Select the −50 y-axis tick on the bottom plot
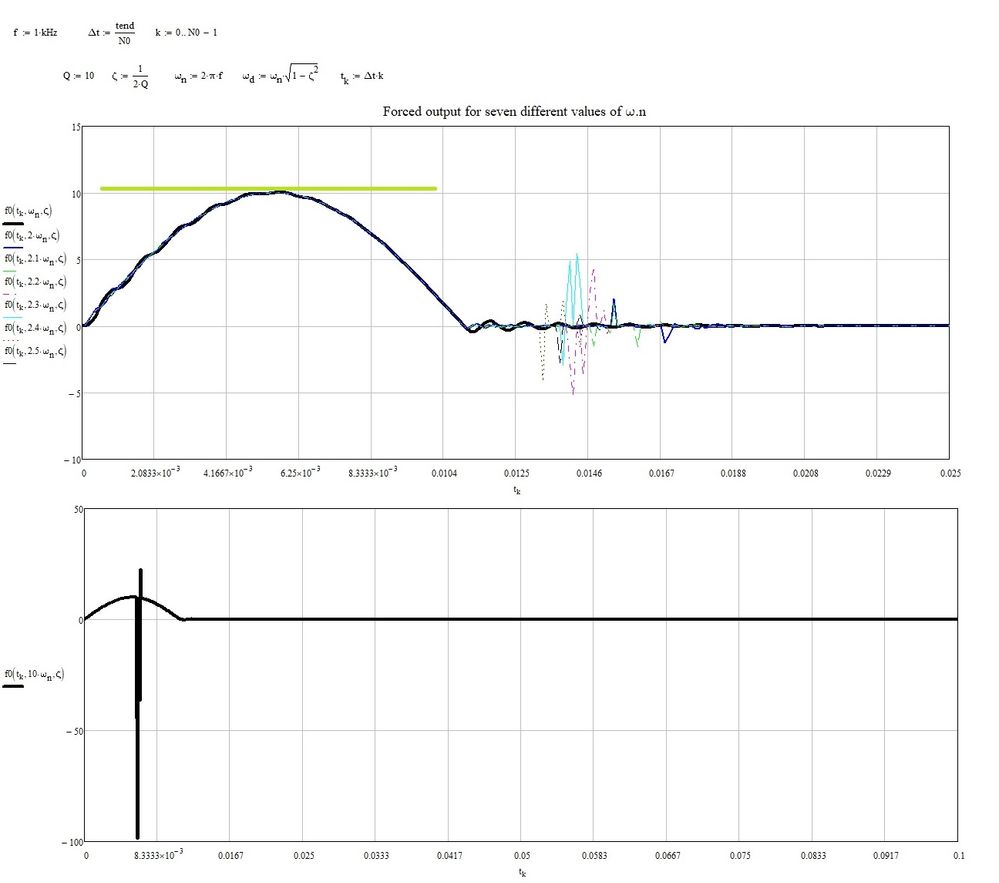The width and height of the screenshot is (999, 883). (x=75, y=731)
